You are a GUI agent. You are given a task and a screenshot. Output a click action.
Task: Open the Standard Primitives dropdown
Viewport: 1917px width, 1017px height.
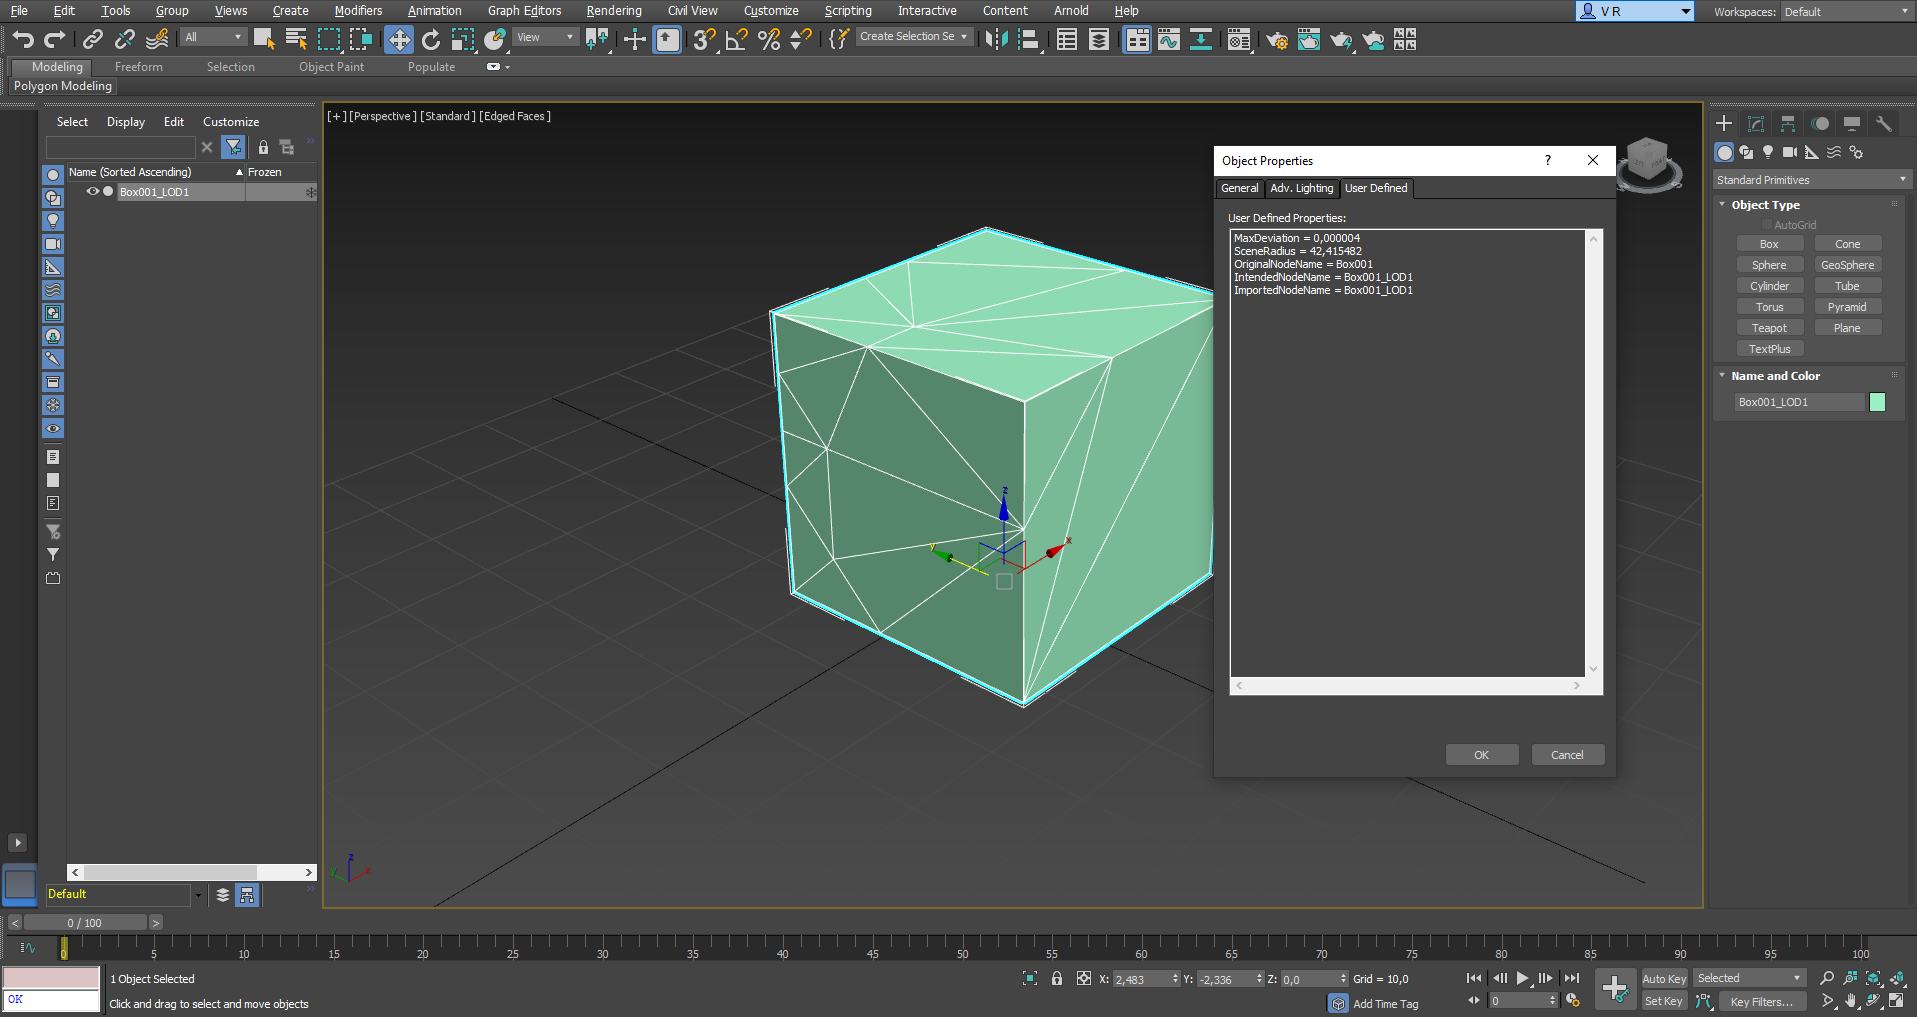click(x=1811, y=180)
